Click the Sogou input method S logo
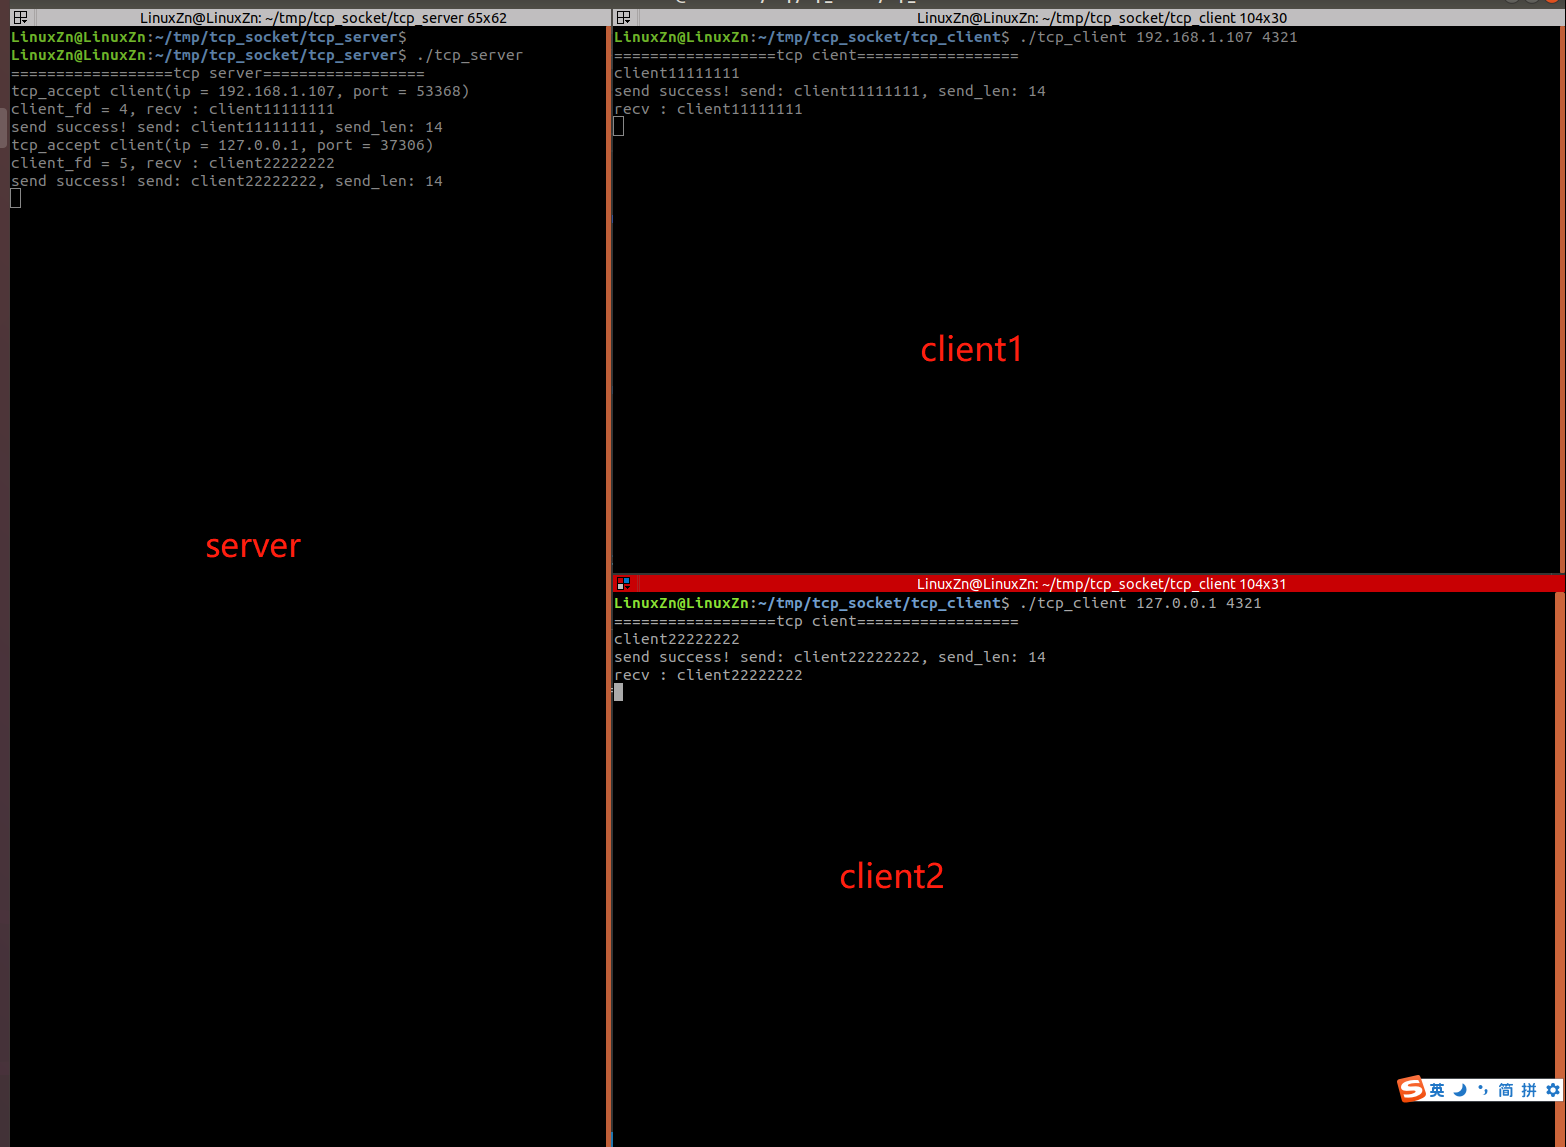1566x1147 pixels. pos(1411,1089)
